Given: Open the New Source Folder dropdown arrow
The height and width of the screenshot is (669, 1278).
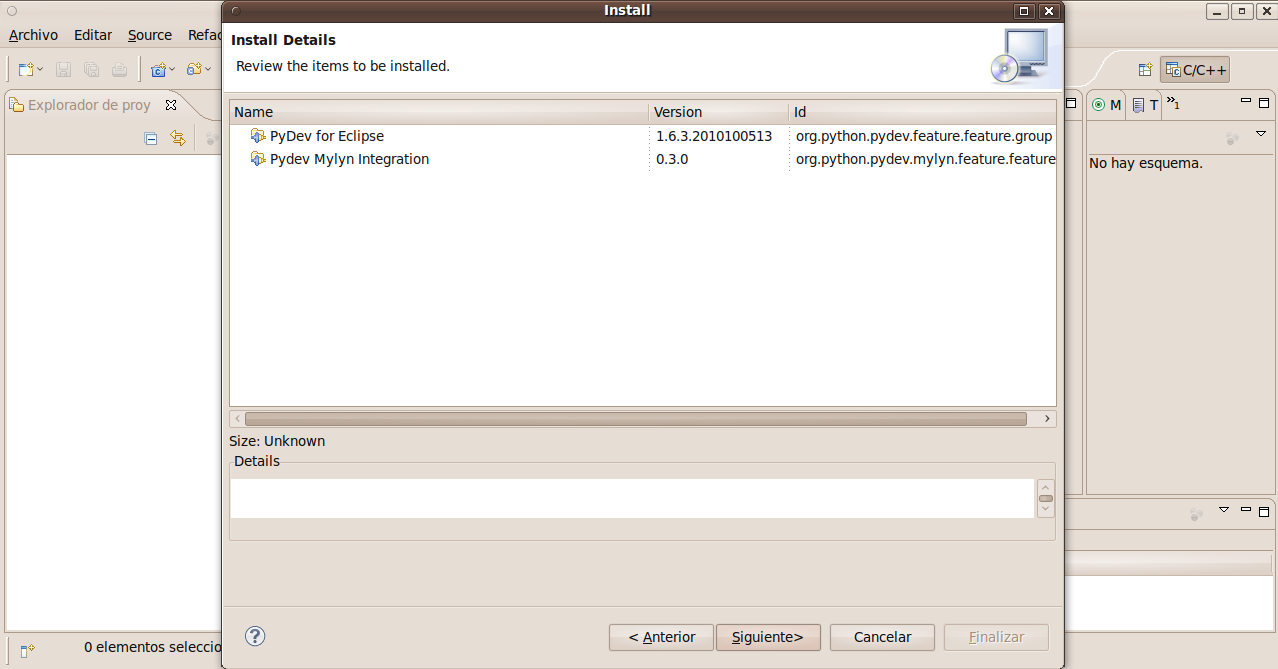Looking at the screenshot, I should [208, 69].
